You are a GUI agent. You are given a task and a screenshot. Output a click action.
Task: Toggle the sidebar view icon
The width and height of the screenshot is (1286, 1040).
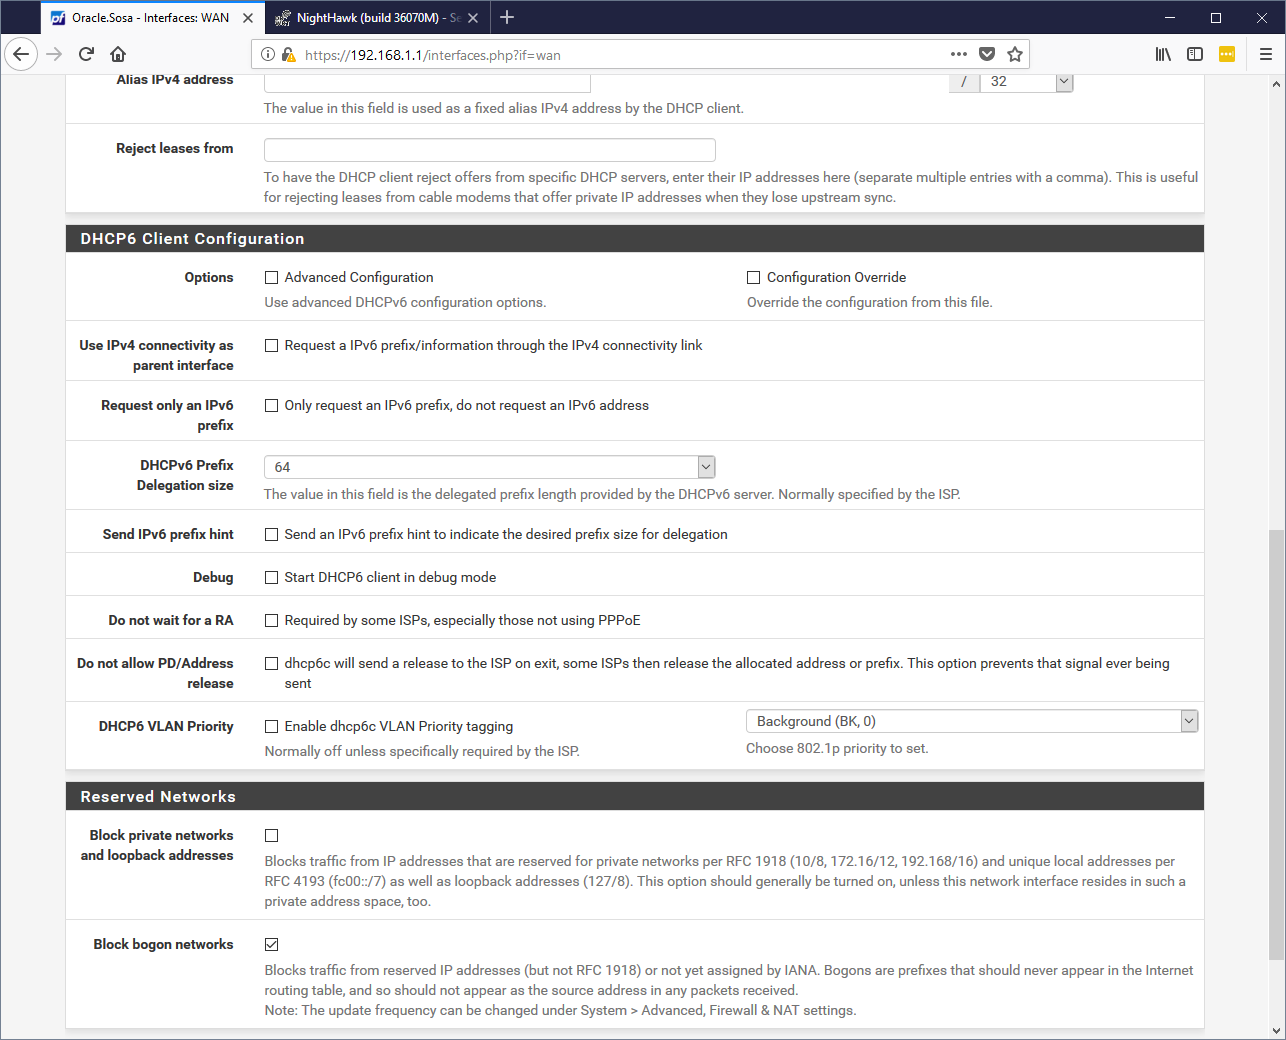(1195, 54)
